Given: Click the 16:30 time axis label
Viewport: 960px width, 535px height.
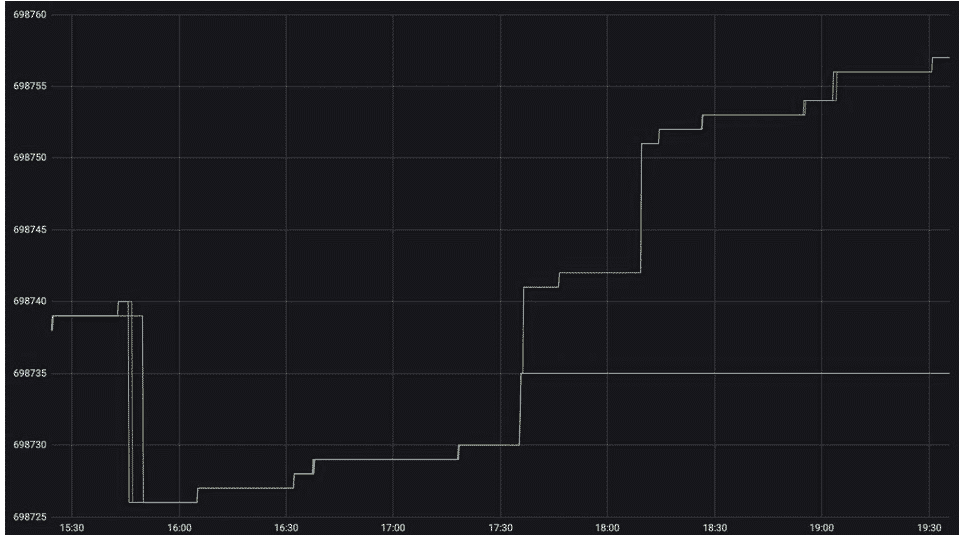Looking at the screenshot, I should pyautogui.click(x=286, y=528).
